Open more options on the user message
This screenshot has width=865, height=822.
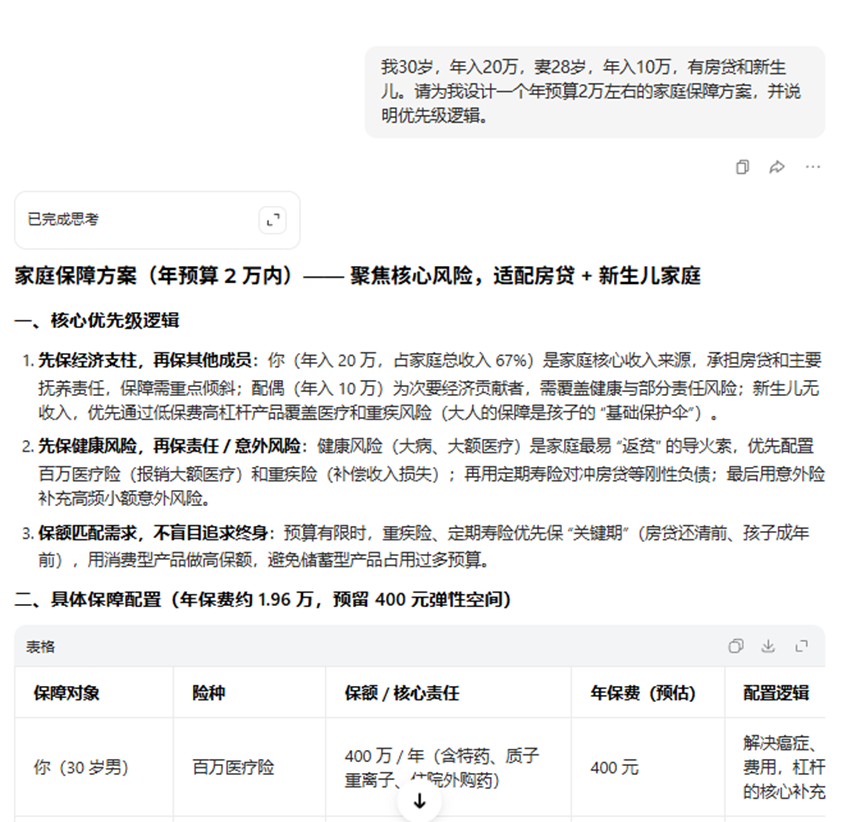click(x=812, y=168)
